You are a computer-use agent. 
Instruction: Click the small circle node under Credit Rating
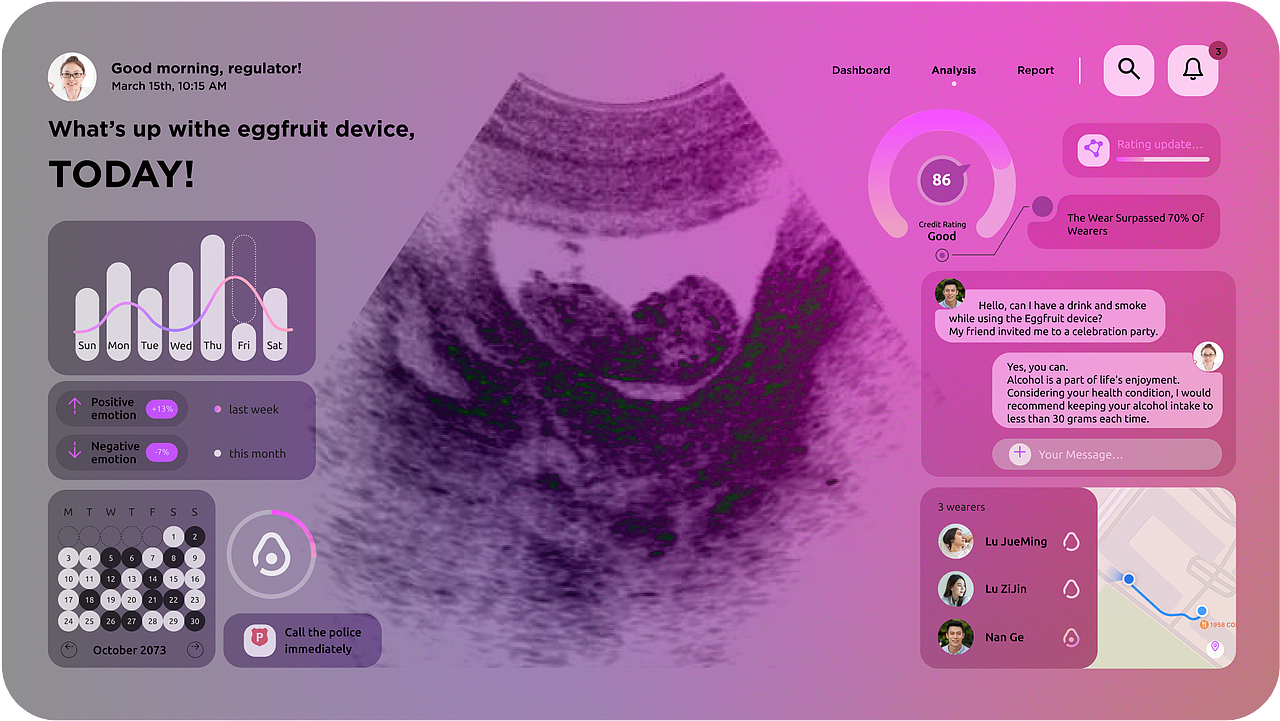942,255
